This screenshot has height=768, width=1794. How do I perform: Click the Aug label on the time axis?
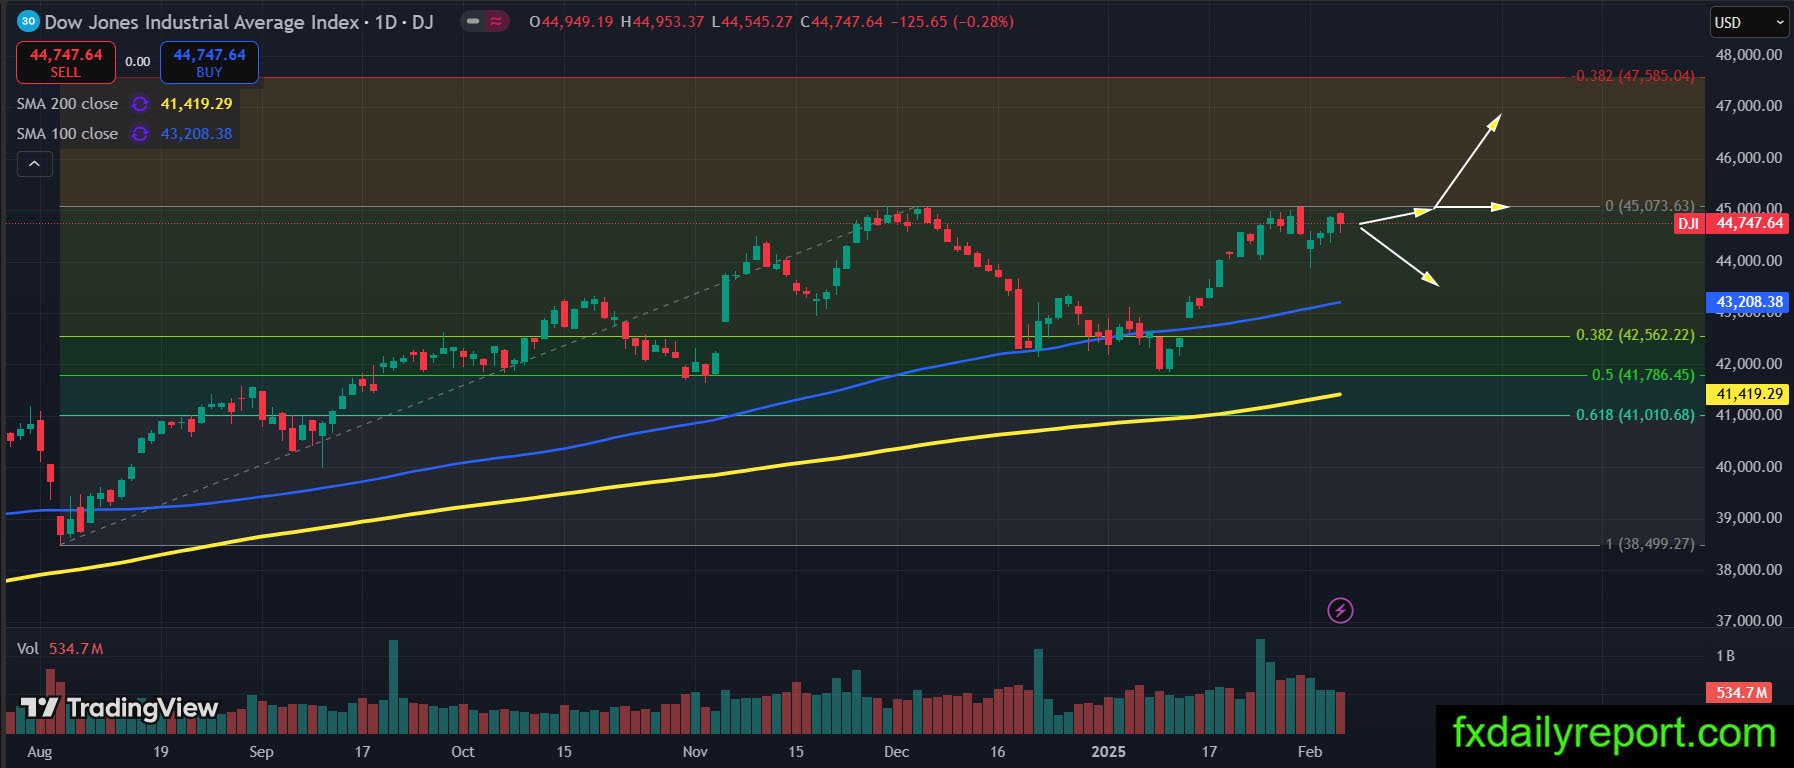pos(40,752)
